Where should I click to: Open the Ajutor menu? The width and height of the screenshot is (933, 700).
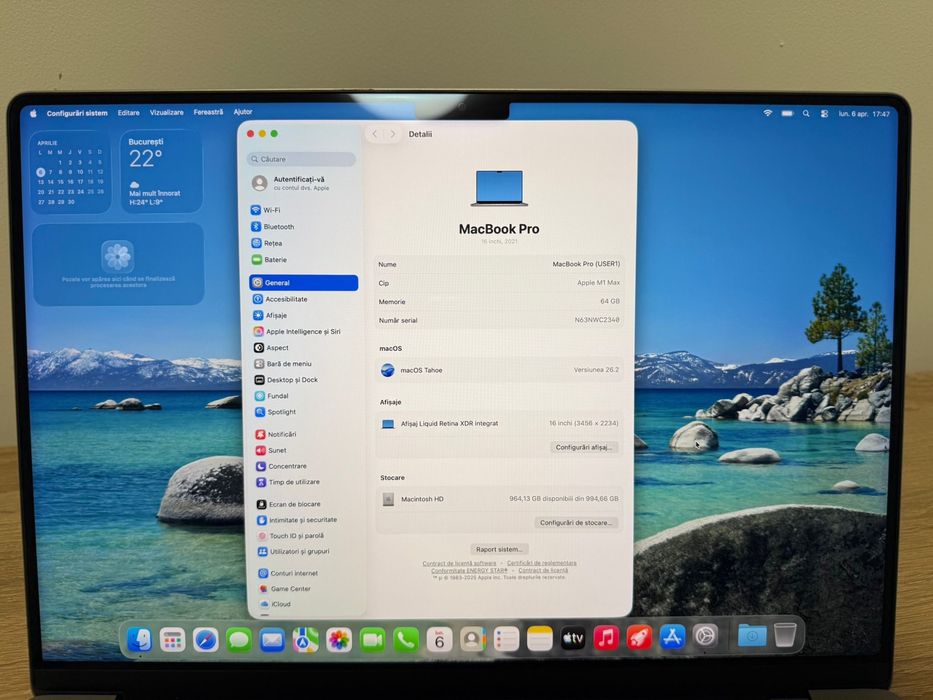243,111
